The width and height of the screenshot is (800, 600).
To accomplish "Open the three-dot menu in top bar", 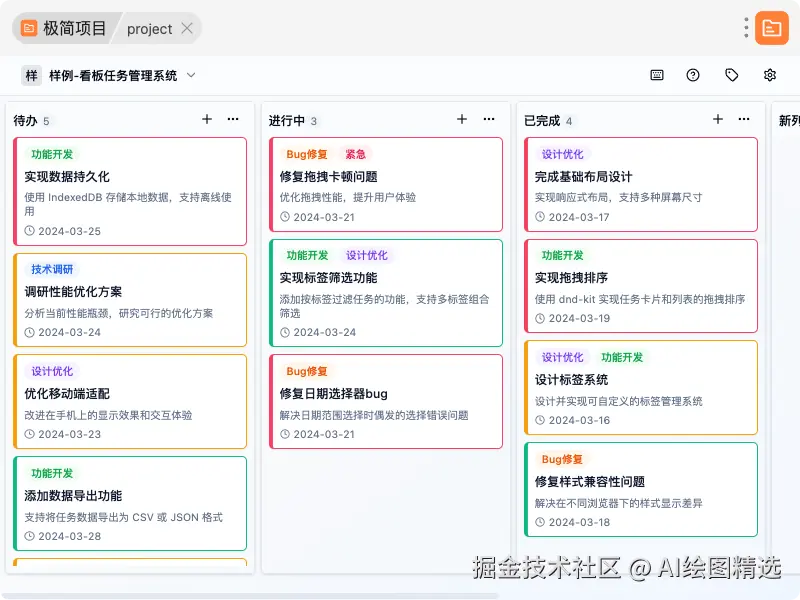I will pyautogui.click(x=745, y=28).
